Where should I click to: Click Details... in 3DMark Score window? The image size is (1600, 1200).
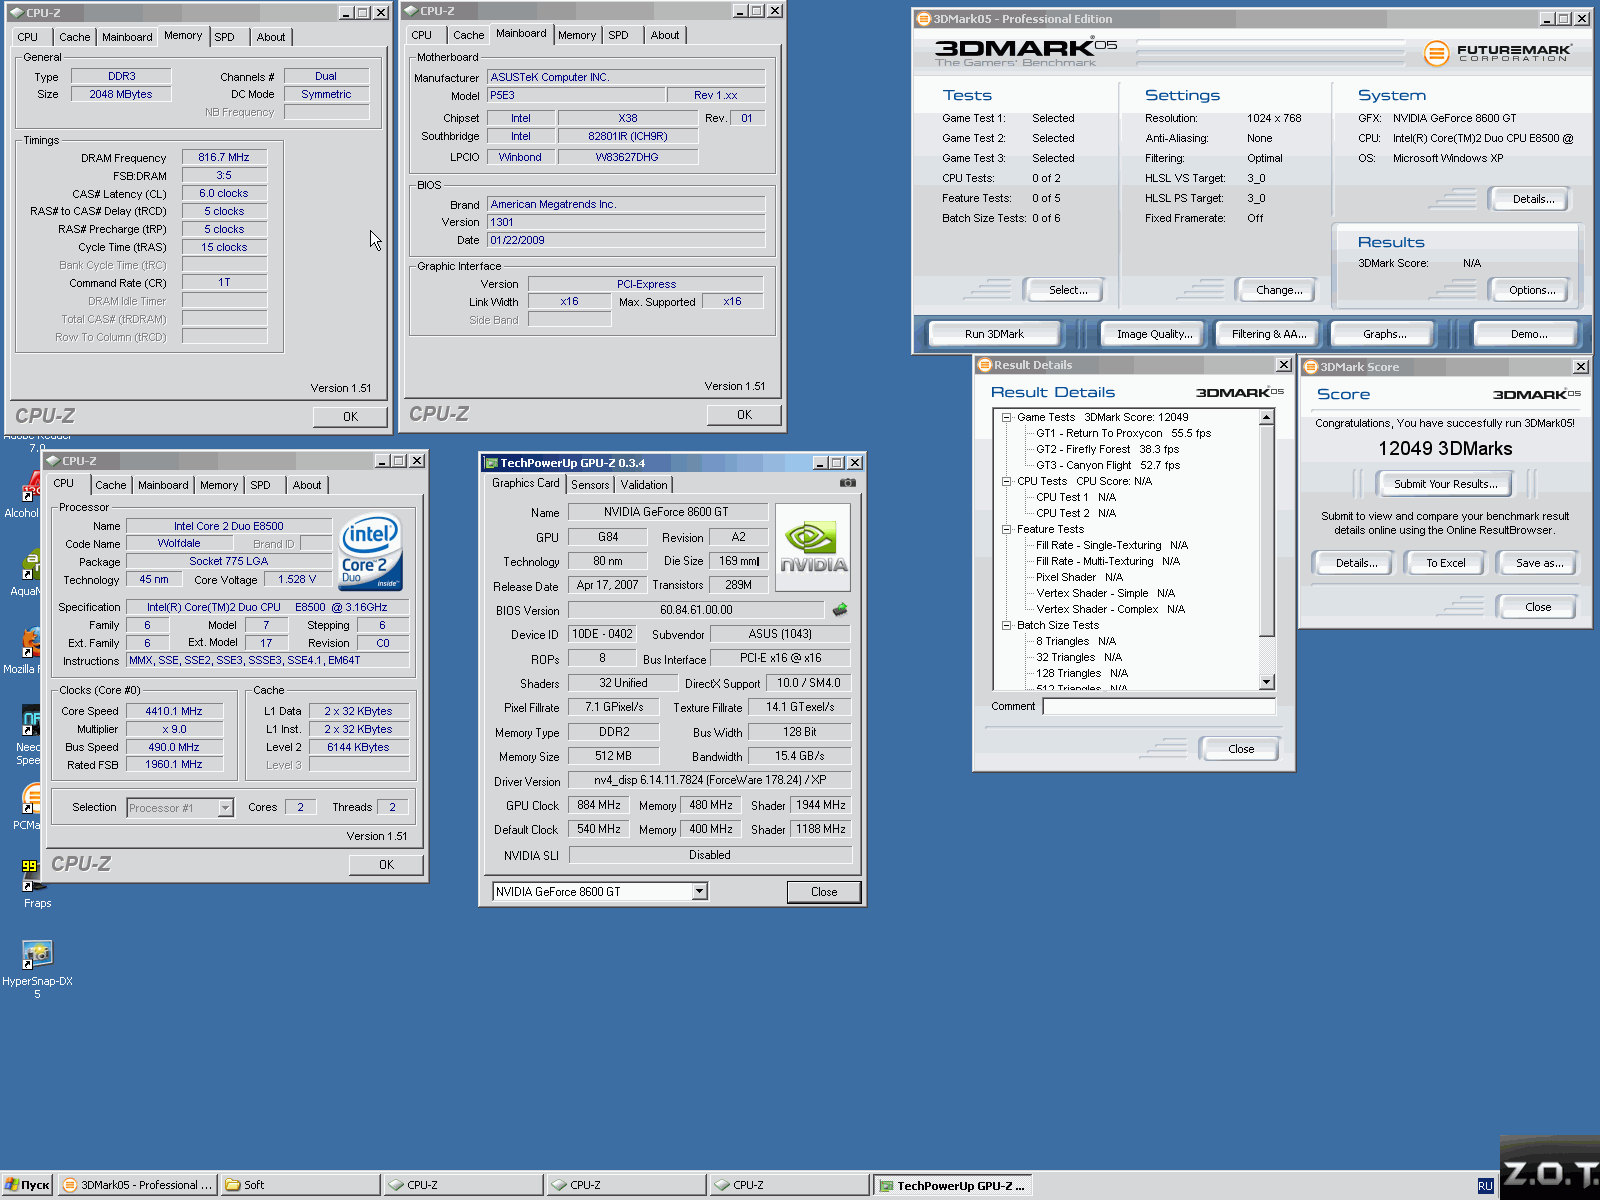(x=1356, y=563)
